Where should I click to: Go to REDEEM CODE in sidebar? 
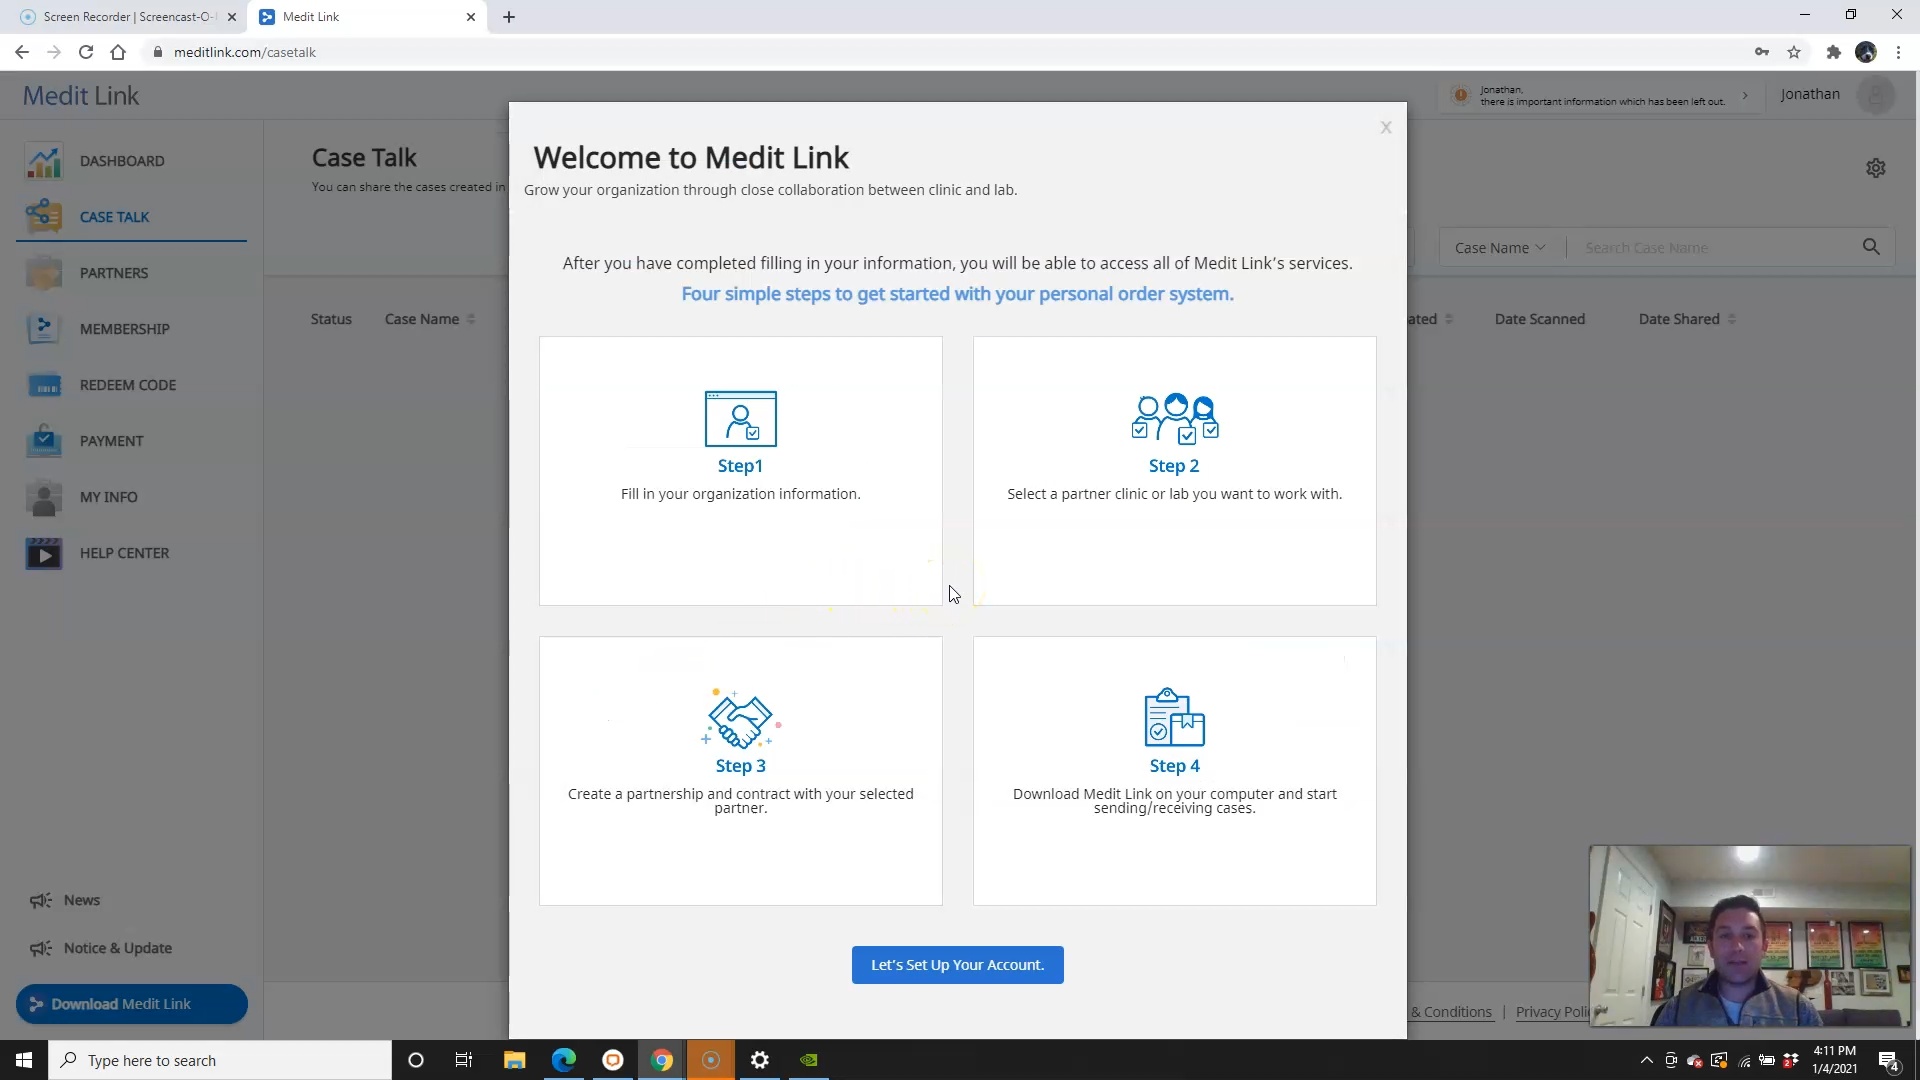pyautogui.click(x=128, y=385)
